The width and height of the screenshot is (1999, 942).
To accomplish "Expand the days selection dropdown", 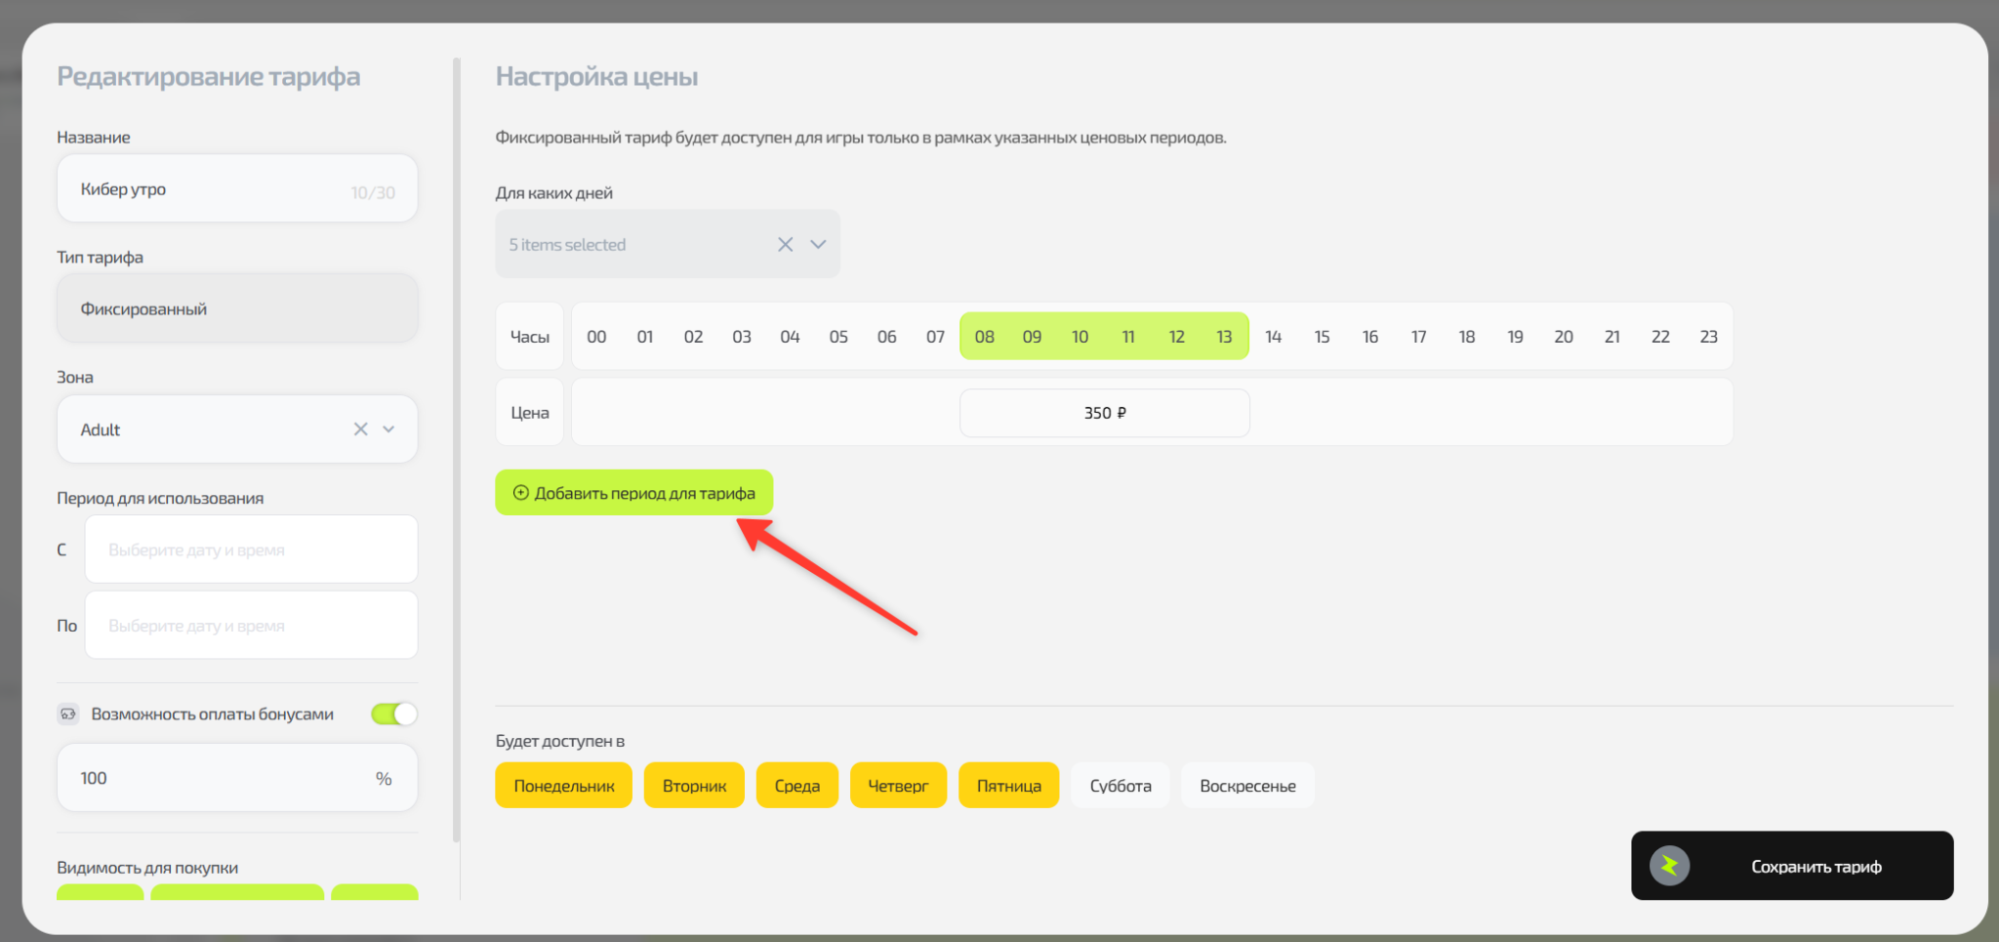I will click(818, 244).
